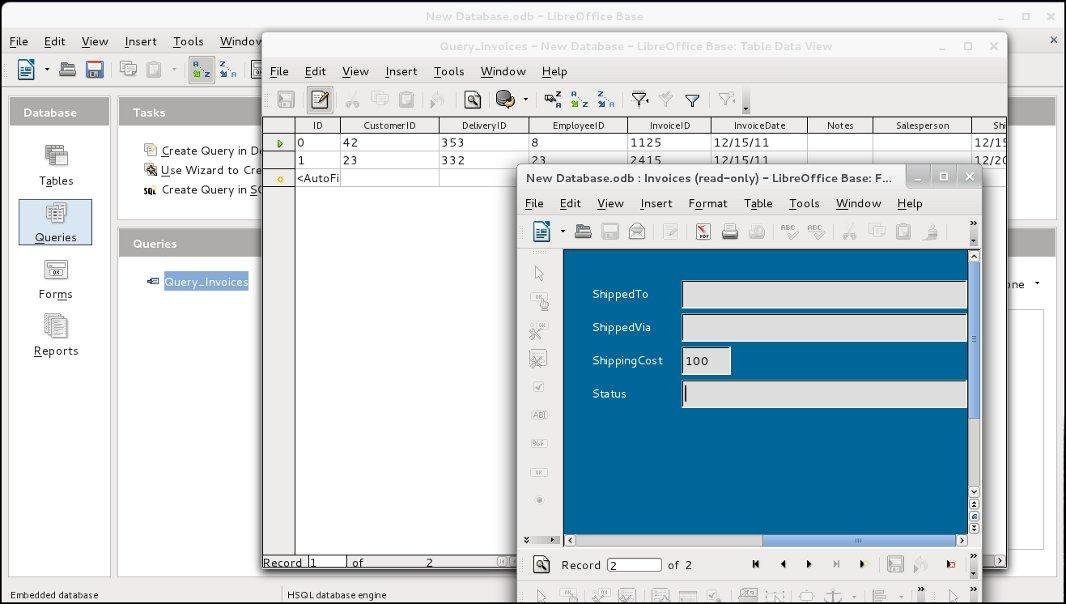This screenshot has width=1066, height=604.
Task: Click the Status input field
Action: click(824, 394)
